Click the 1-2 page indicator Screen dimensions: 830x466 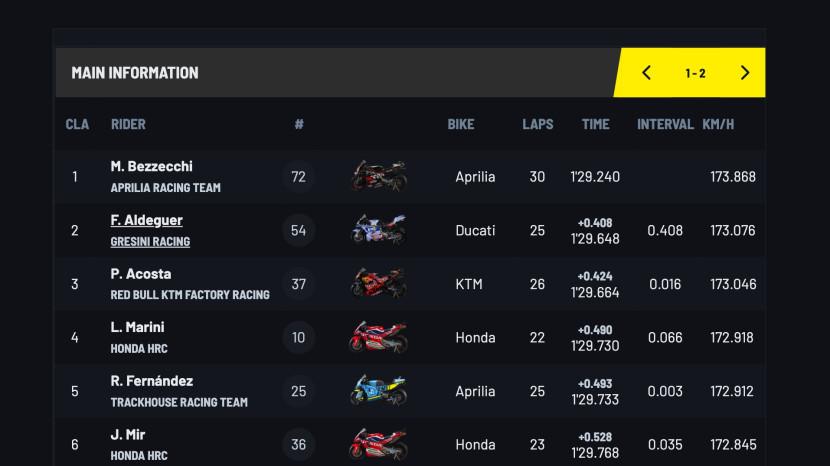click(x=695, y=73)
